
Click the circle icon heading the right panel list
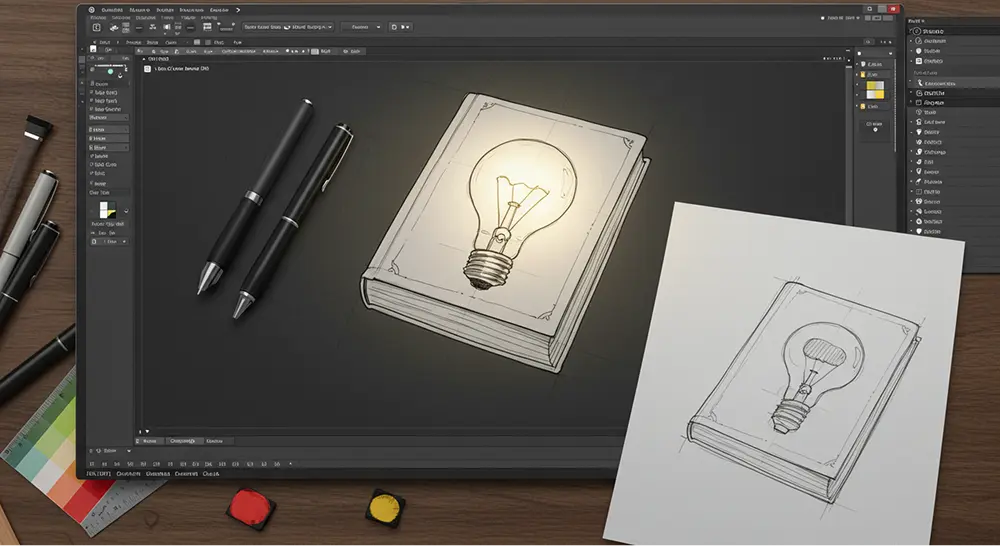point(917,32)
